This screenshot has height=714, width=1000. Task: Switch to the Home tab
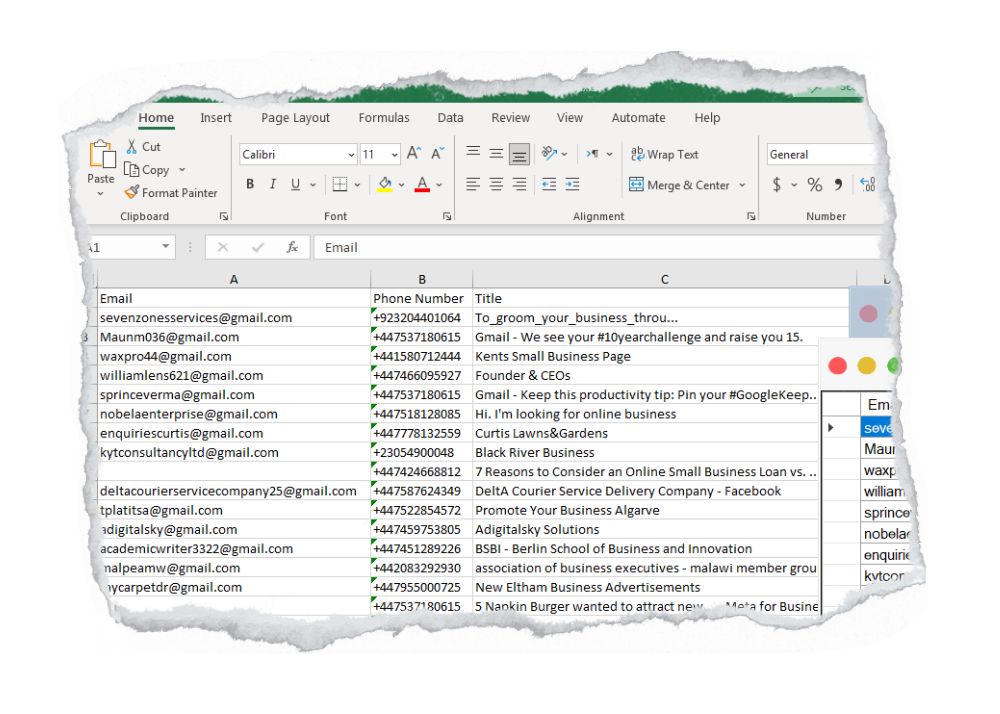(156, 118)
